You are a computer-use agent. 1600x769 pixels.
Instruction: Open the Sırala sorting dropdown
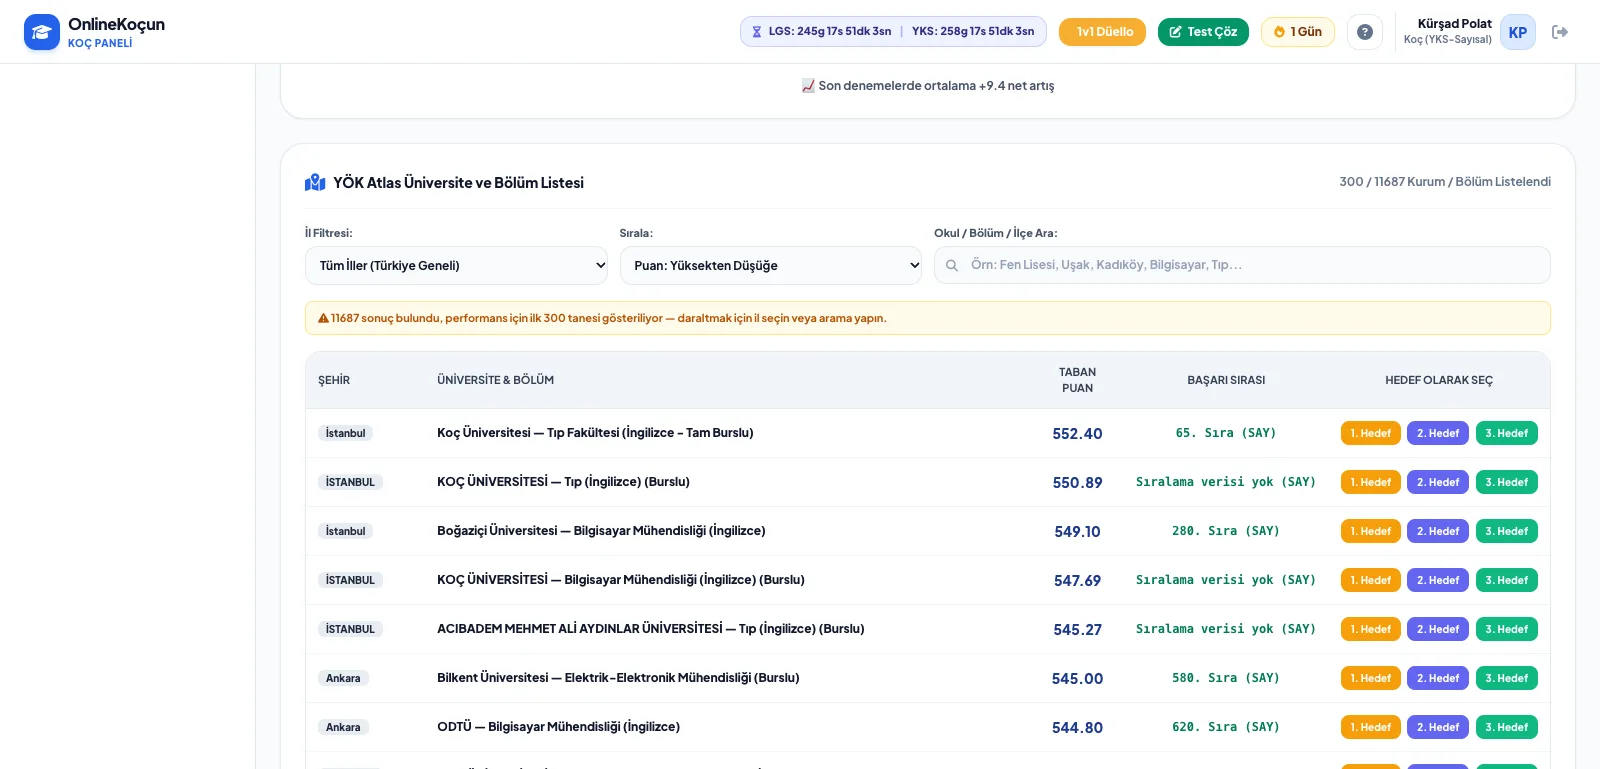pyautogui.click(x=771, y=266)
